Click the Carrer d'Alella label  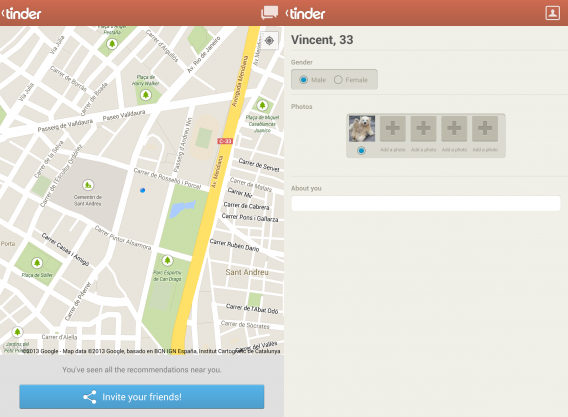[59, 337]
